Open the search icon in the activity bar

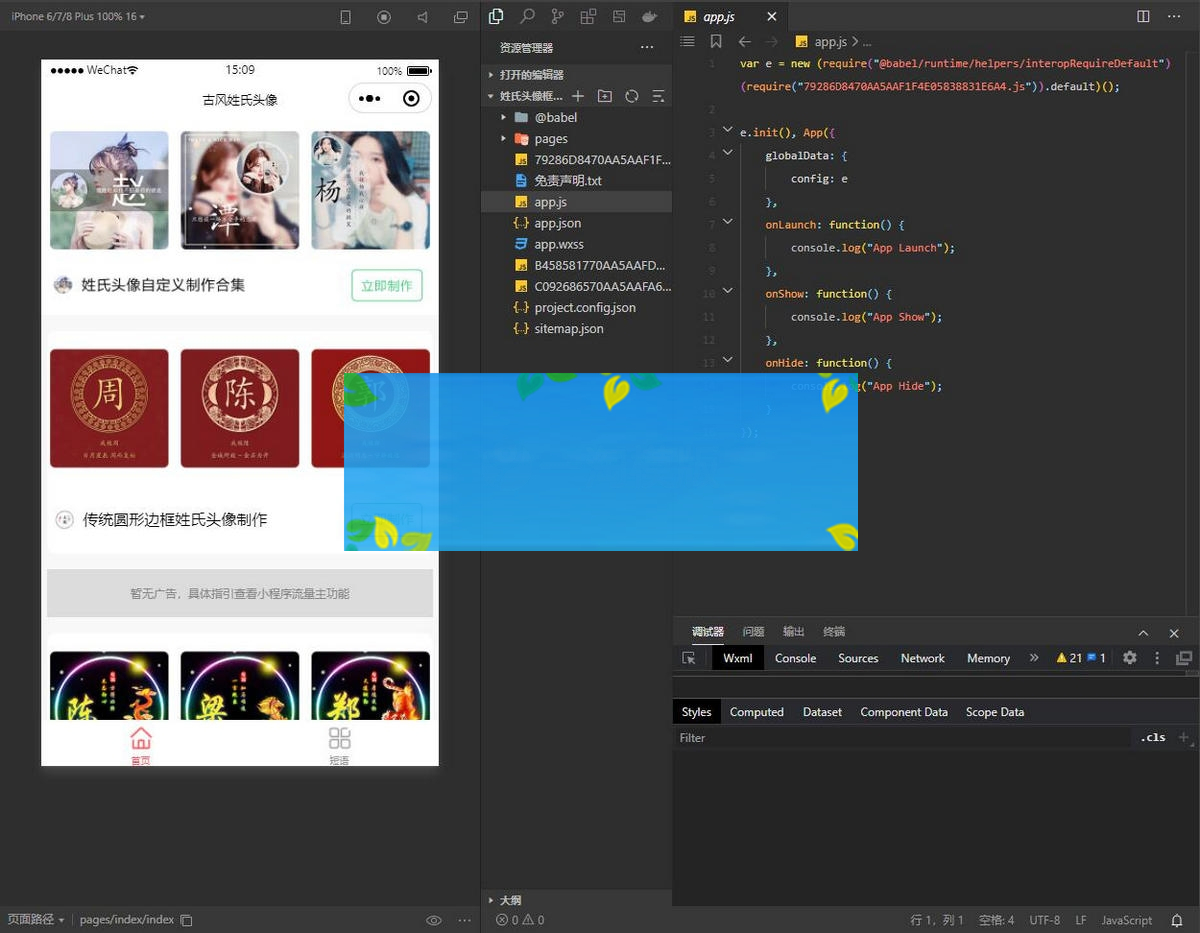pos(527,16)
